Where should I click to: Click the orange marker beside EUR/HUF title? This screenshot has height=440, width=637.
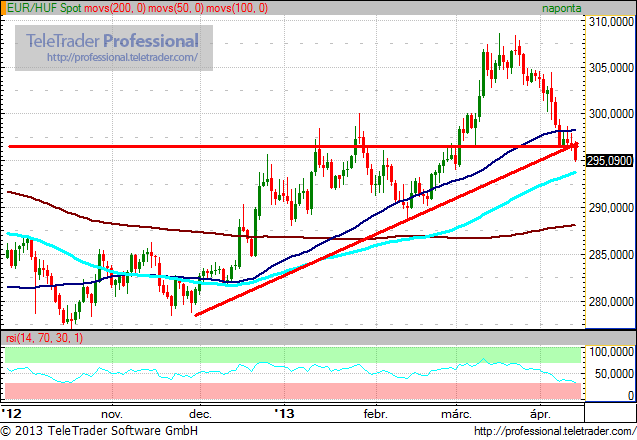tap(4, 8)
